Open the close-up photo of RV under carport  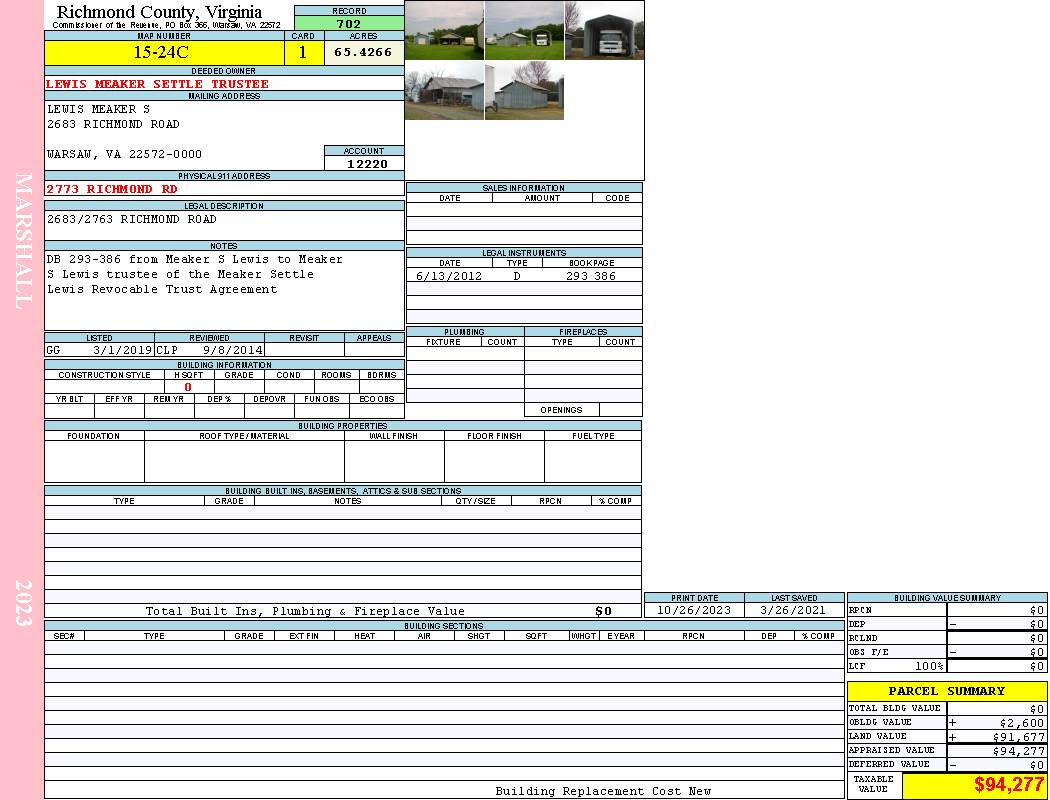pos(604,30)
